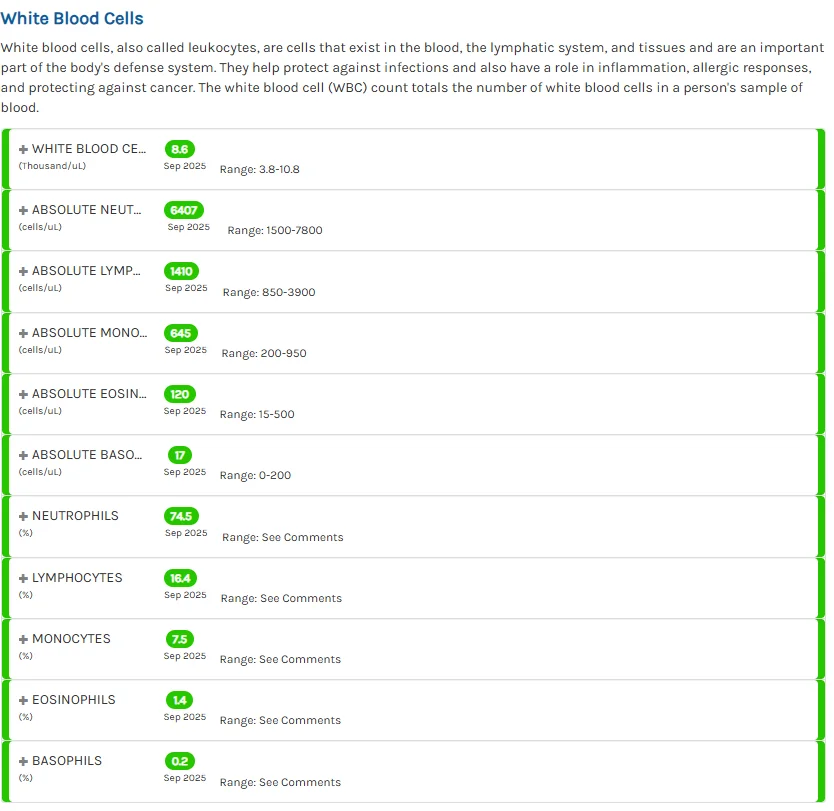Click (cells/uL) unit under ABSOLUTE NEUT...

tap(40, 227)
